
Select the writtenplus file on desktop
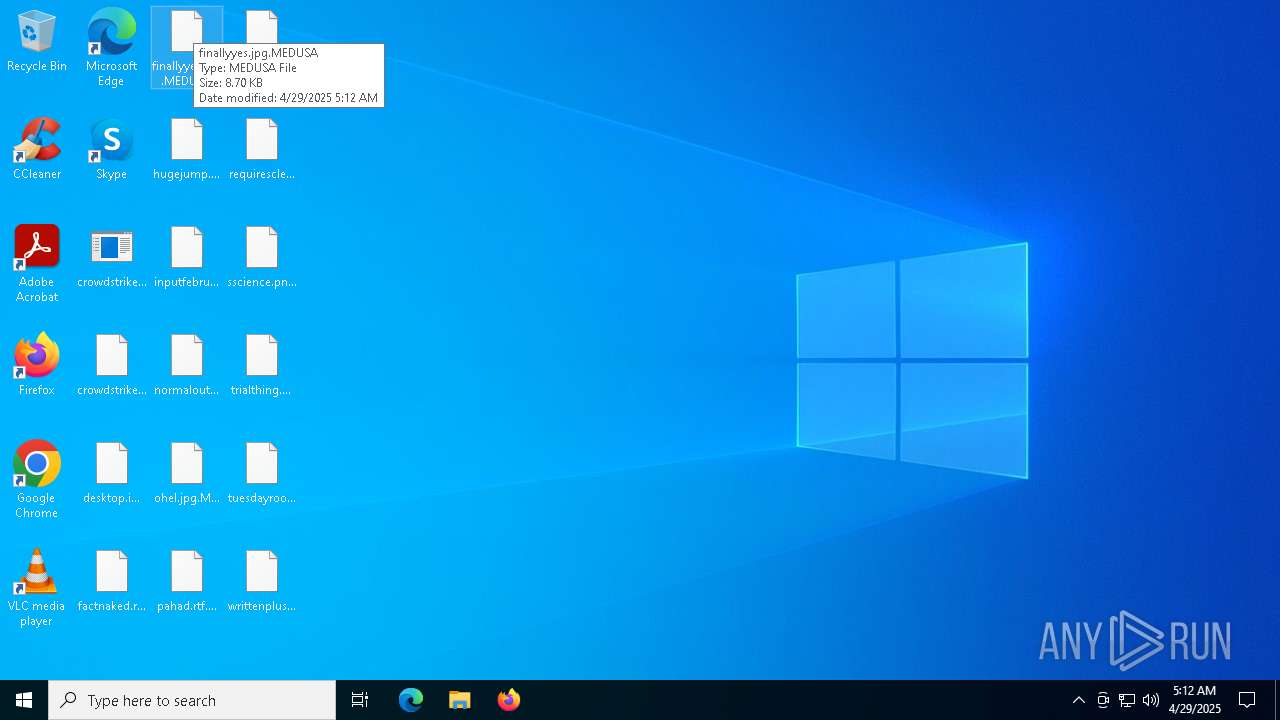(262, 582)
